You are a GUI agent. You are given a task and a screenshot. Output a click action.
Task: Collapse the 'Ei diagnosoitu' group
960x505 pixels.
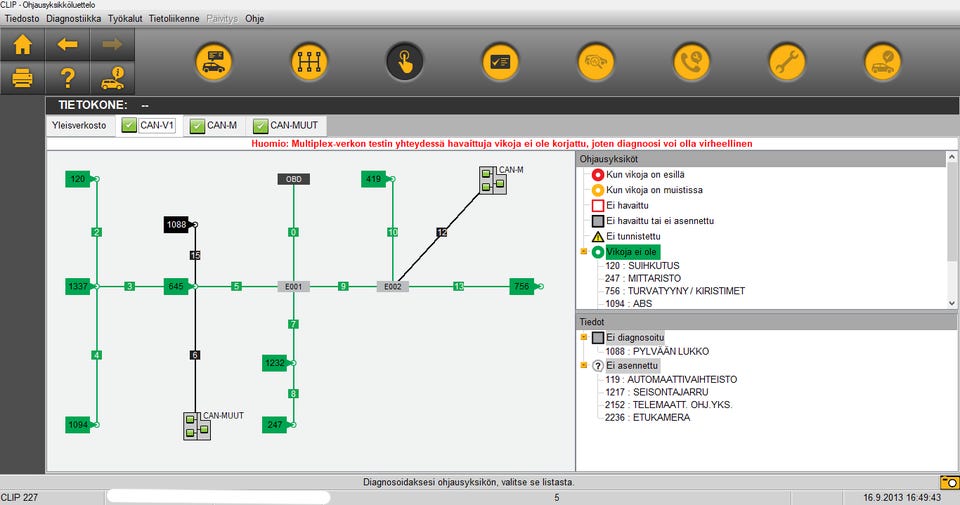583,337
